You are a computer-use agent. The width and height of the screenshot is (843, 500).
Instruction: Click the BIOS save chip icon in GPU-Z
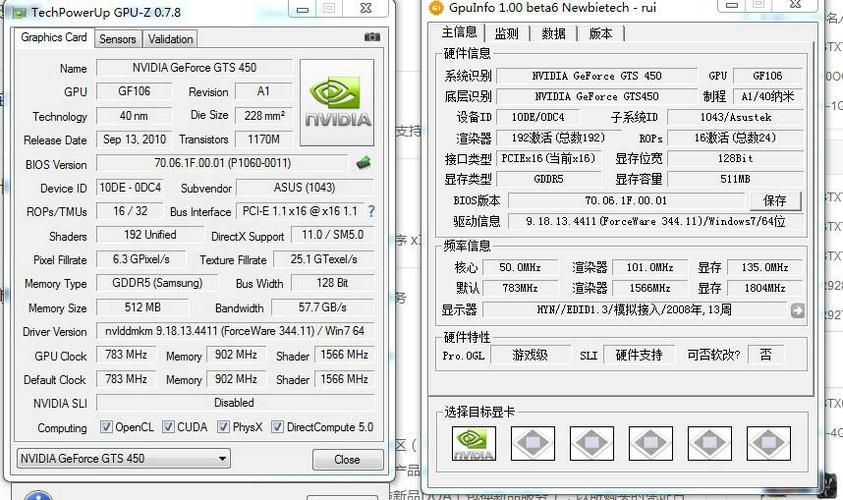pyautogui.click(x=363, y=162)
